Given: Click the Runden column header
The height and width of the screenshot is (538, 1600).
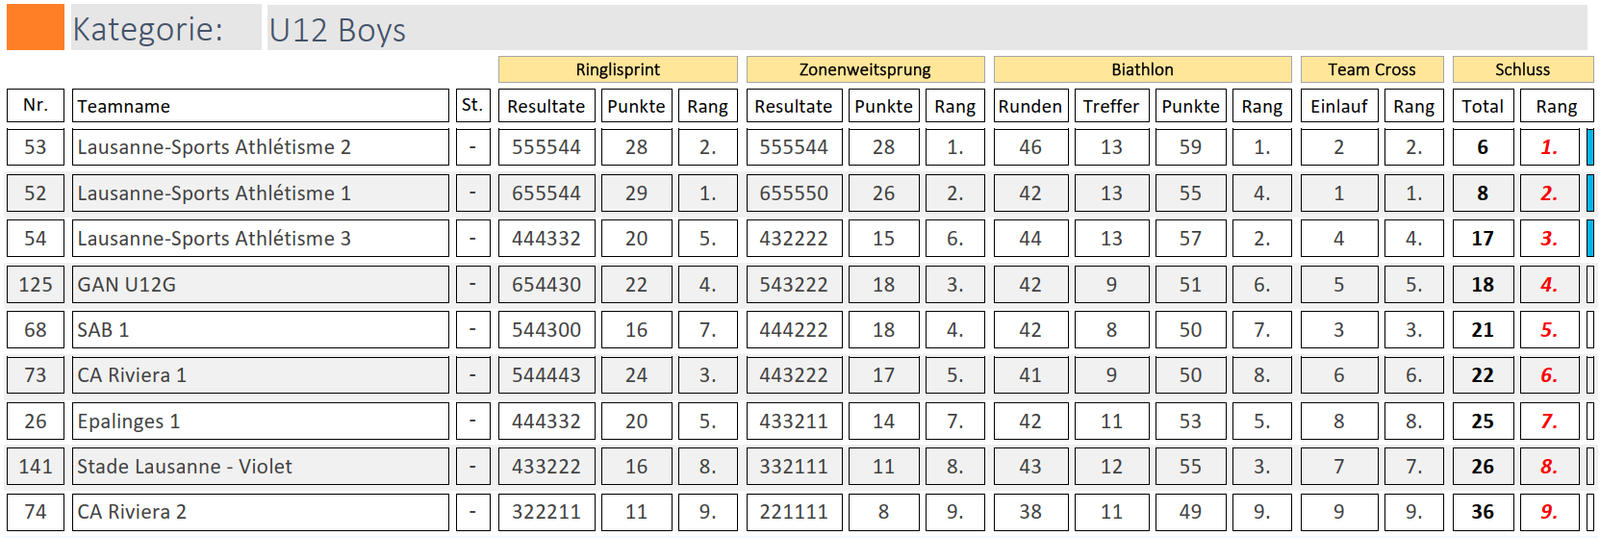Looking at the screenshot, I should pyautogui.click(x=1030, y=106).
